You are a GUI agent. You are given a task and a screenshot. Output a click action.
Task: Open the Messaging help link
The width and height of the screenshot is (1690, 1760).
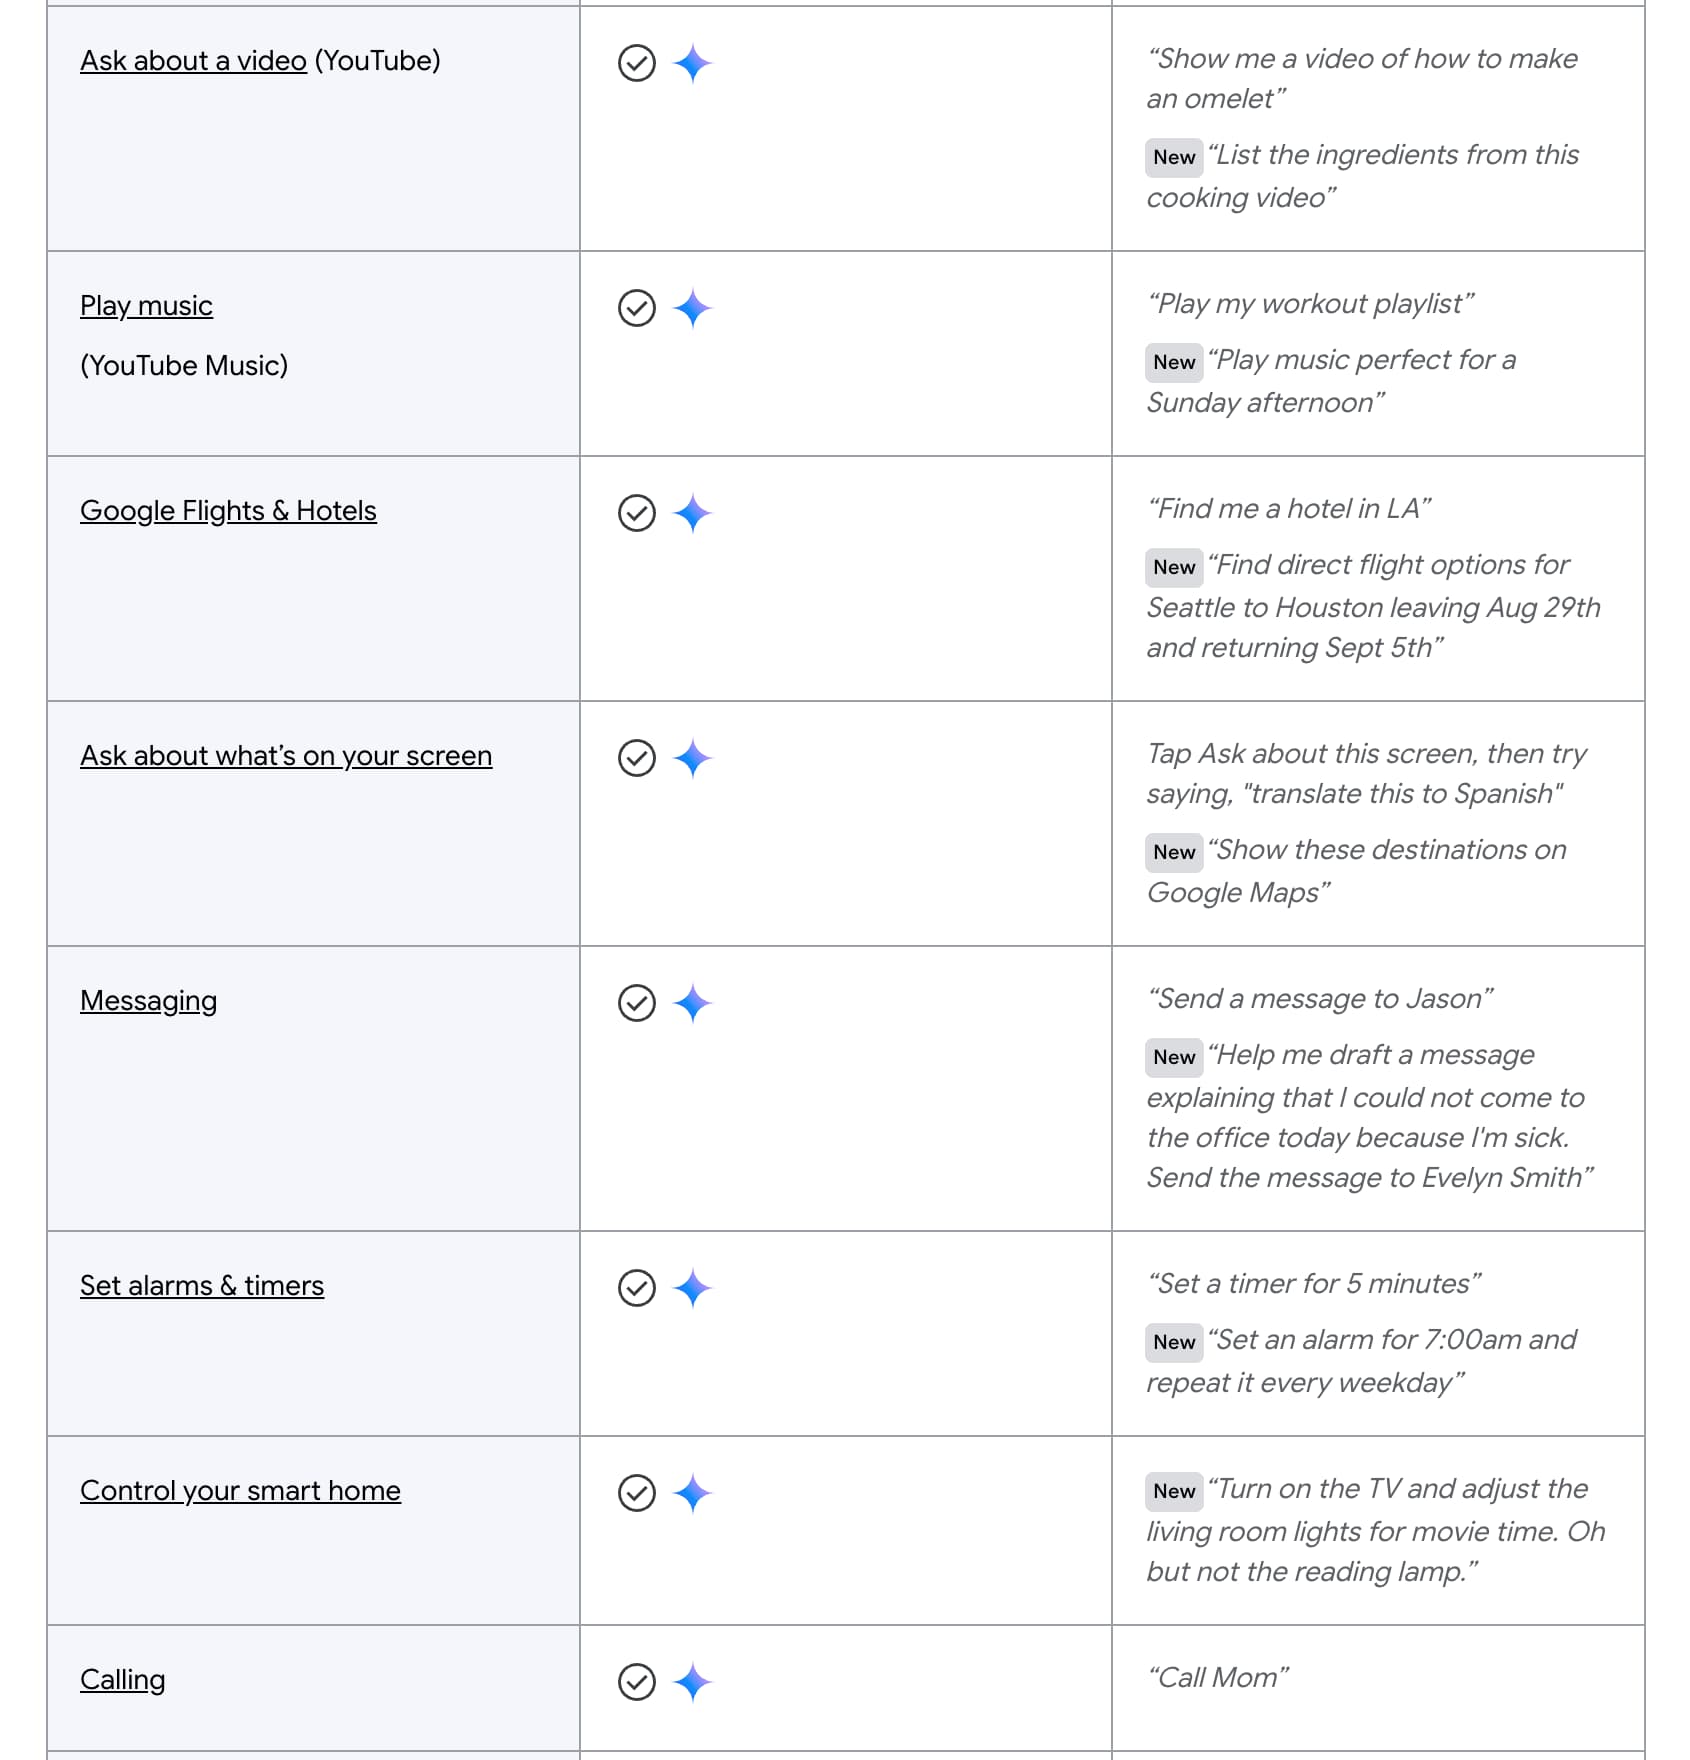tap(148, 1001)
